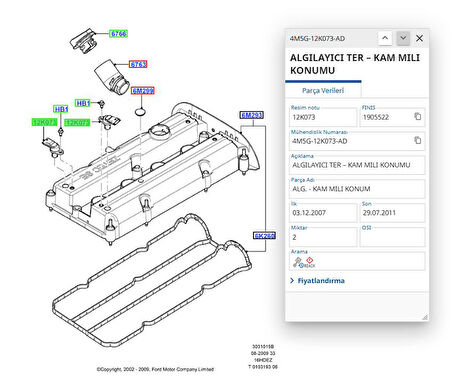
Task: Select the 6K260 gasket callout label
Action: [264, 236]
